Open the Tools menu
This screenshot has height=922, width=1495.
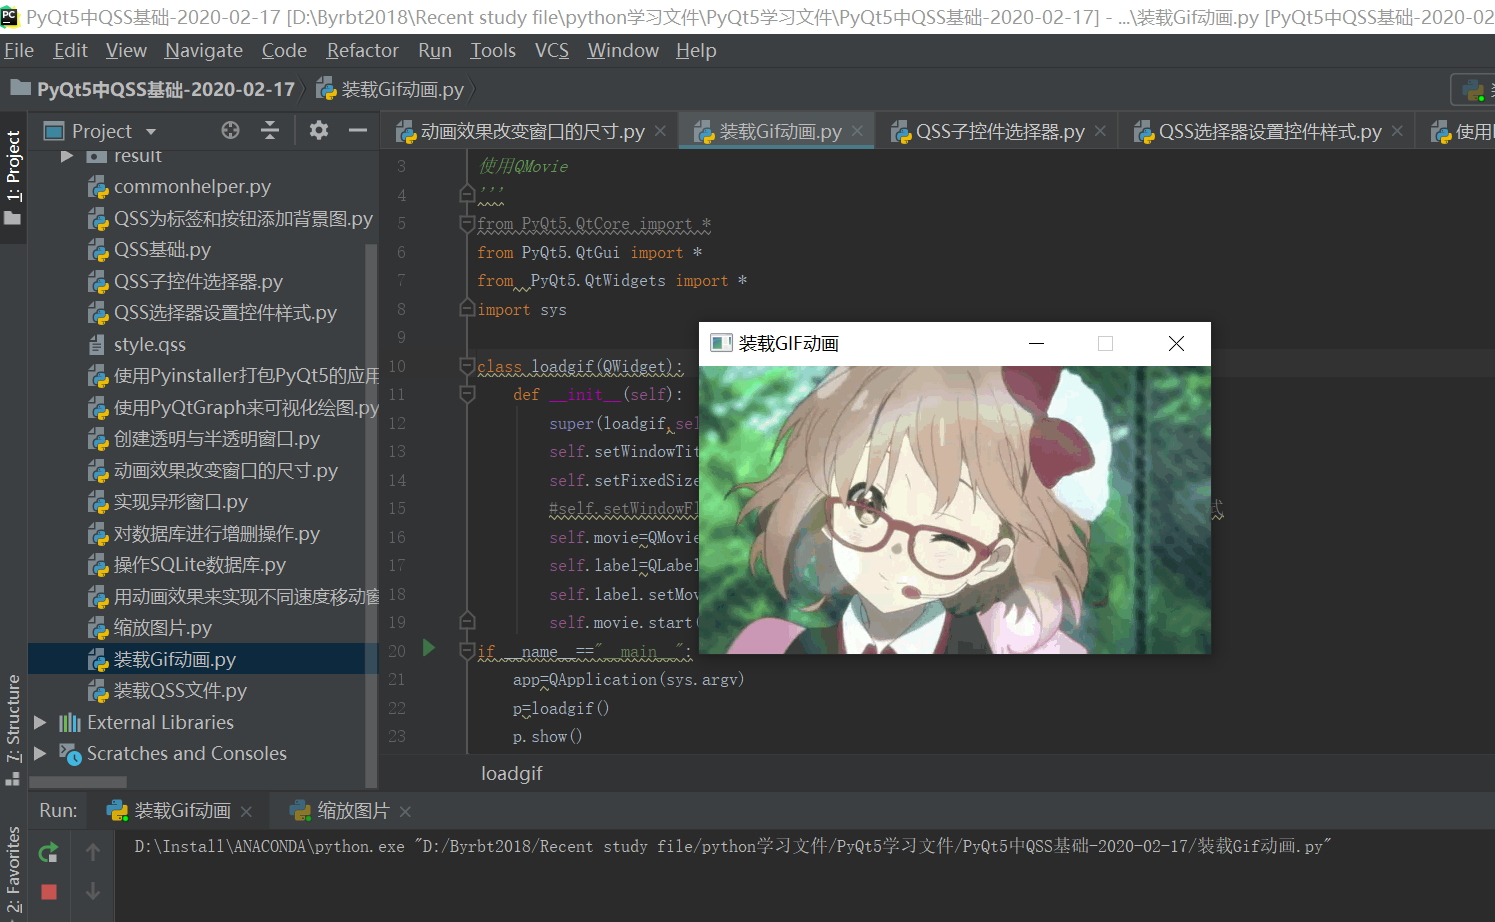click(x=493, y=50)
